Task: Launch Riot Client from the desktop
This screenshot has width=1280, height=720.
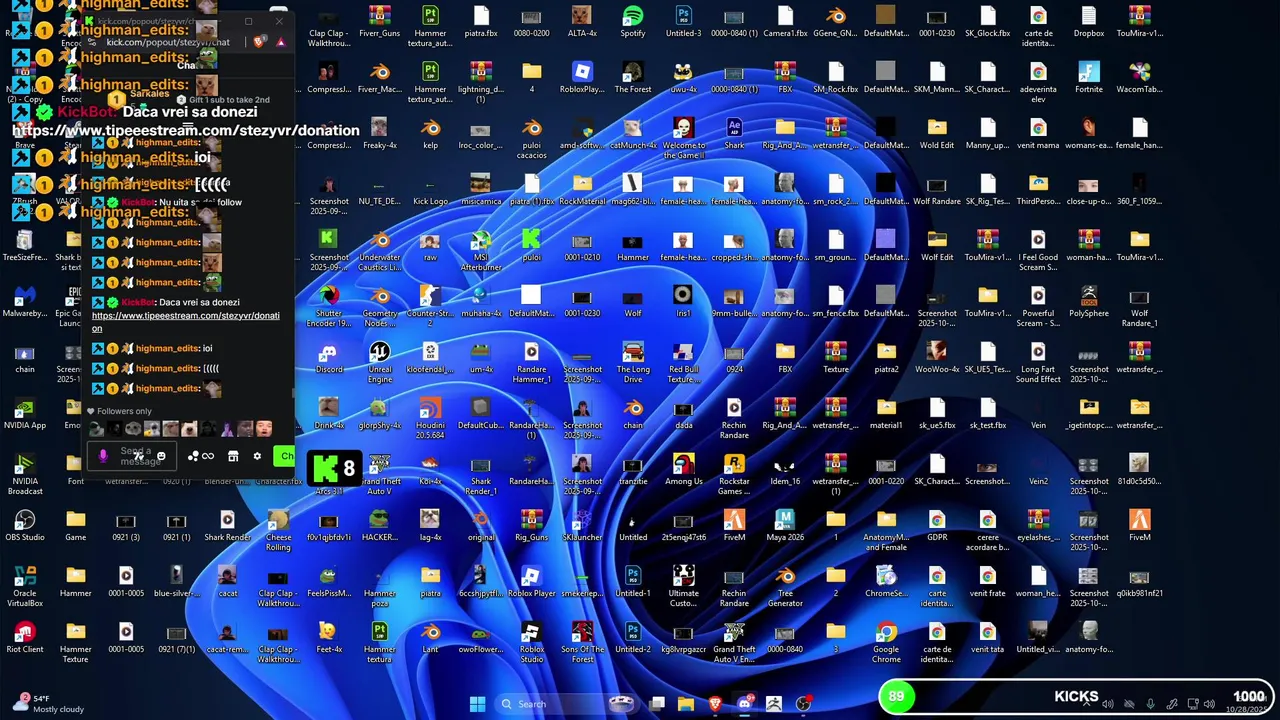Action: [x=25, y=638]
